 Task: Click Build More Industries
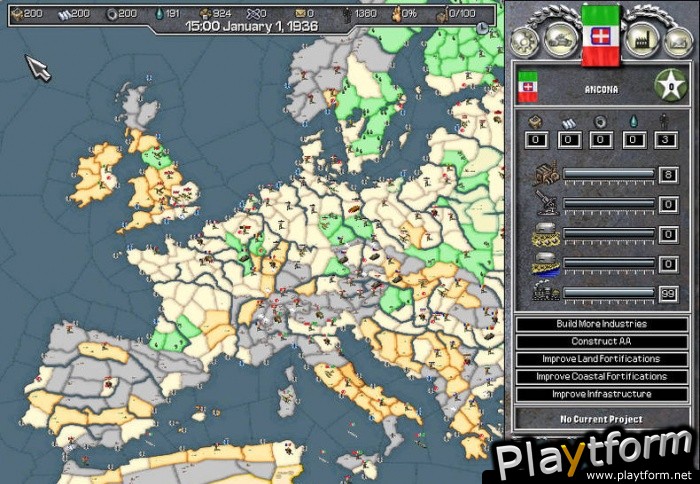point(601,324)
